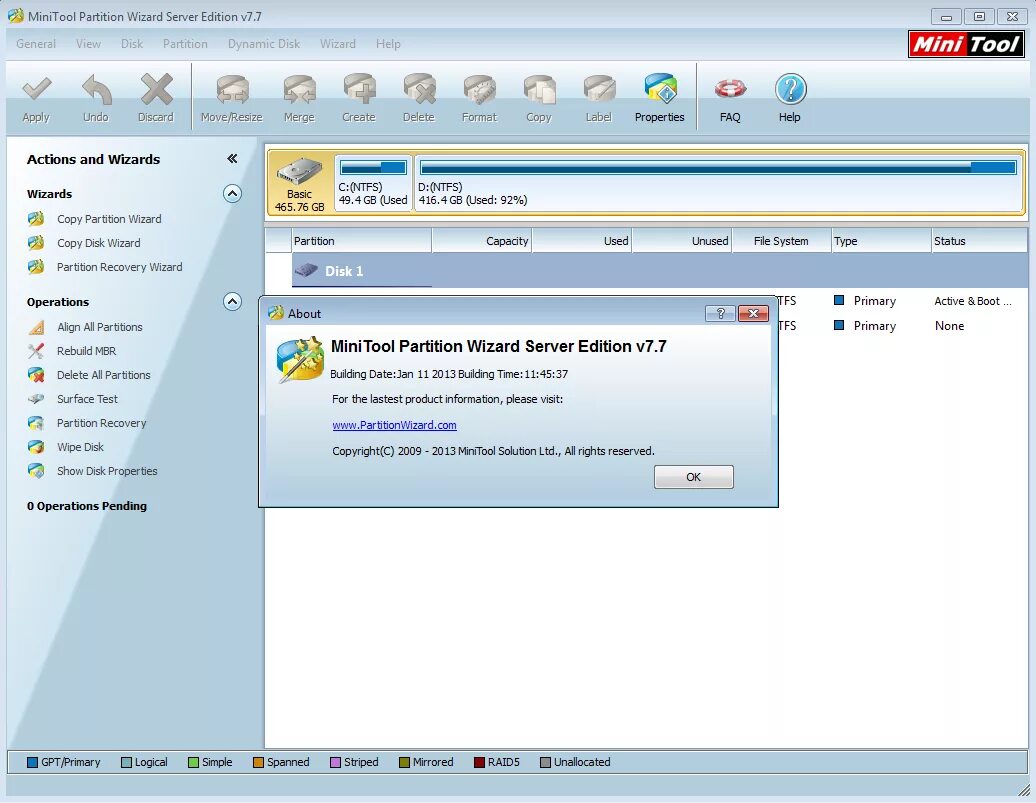The image size is (1036, 803).
Task: Run Delete All Partitions operation
Action: pos(104,375)
